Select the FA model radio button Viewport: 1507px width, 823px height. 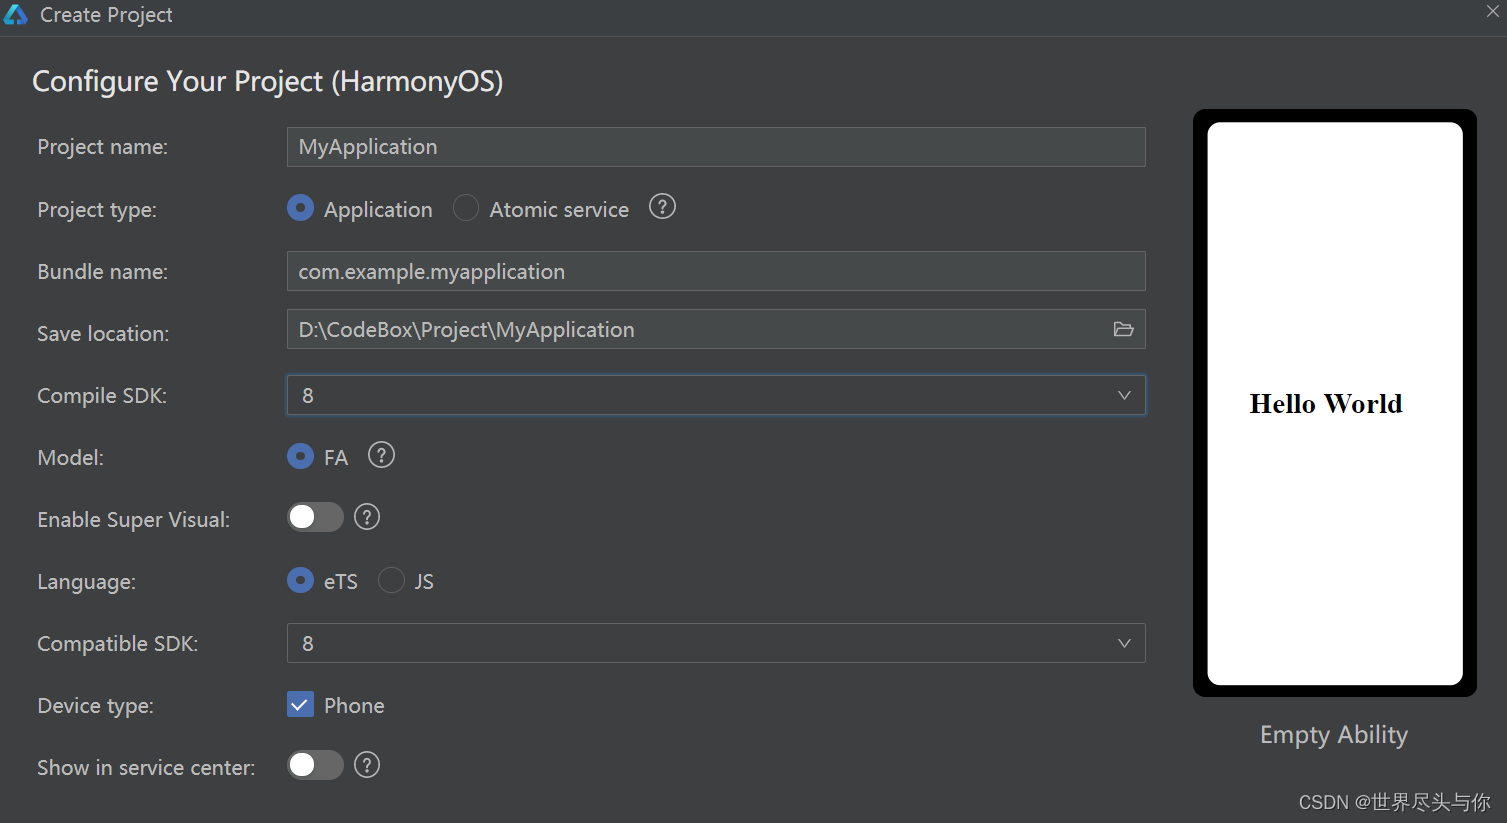[x=300, y=456]
